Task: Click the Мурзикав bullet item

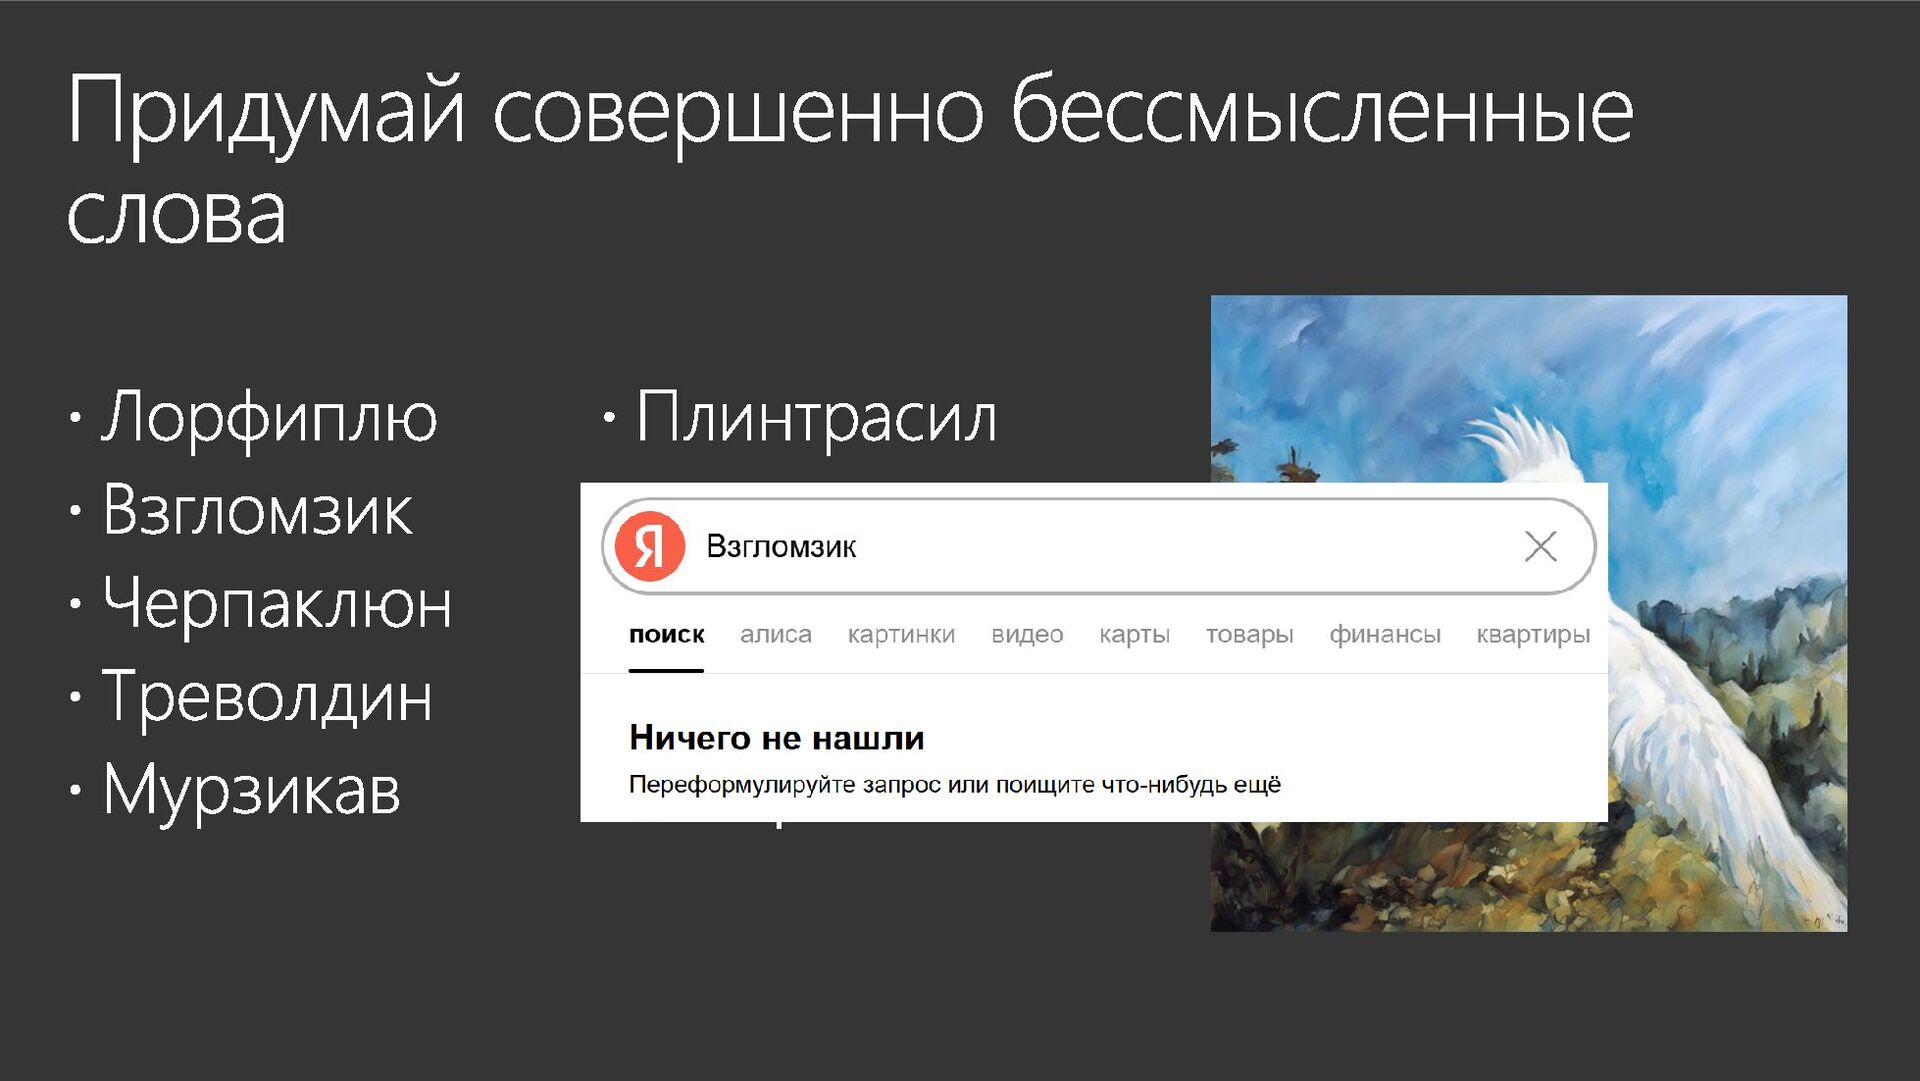Action: (251, 790)
